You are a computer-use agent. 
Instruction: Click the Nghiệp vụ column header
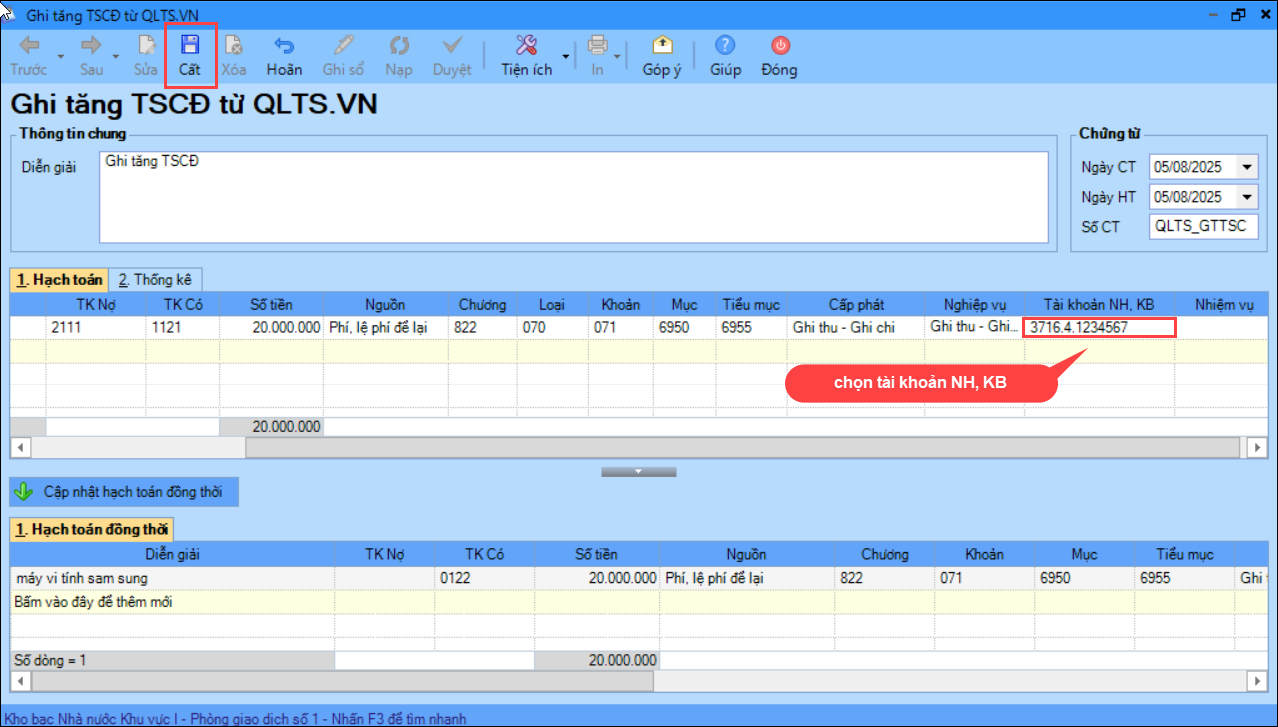[974, 304]
